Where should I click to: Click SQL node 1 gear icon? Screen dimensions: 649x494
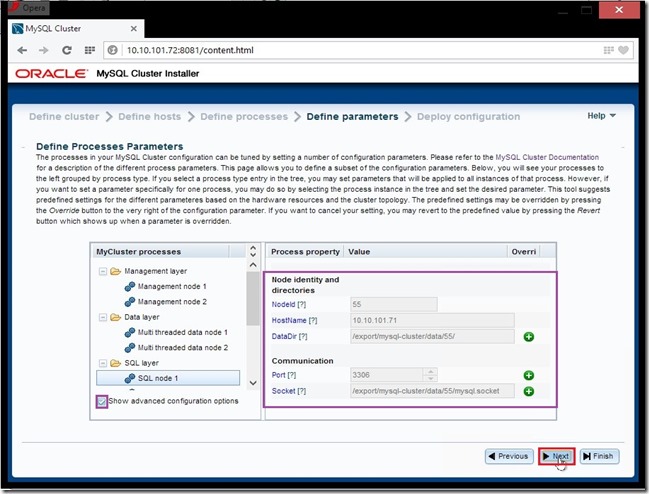[130, 378]
